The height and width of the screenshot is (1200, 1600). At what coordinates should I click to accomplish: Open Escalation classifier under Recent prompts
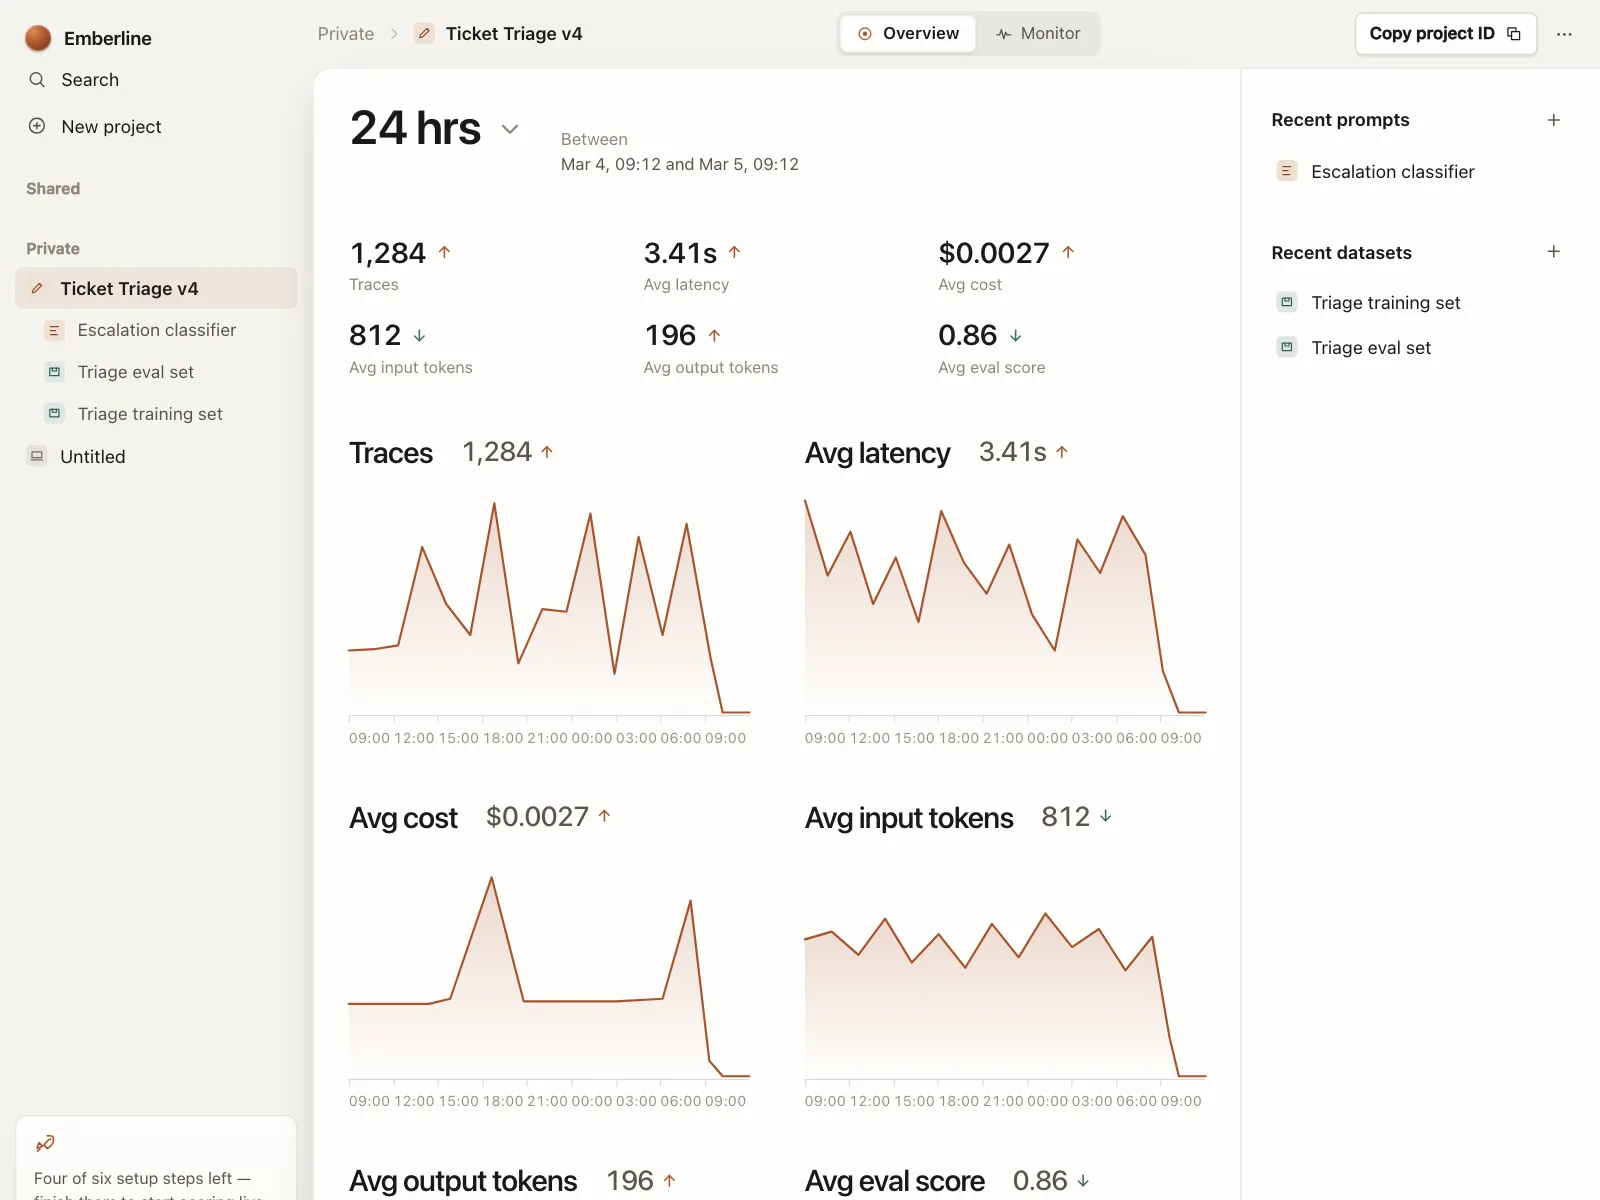[1393, 171]
